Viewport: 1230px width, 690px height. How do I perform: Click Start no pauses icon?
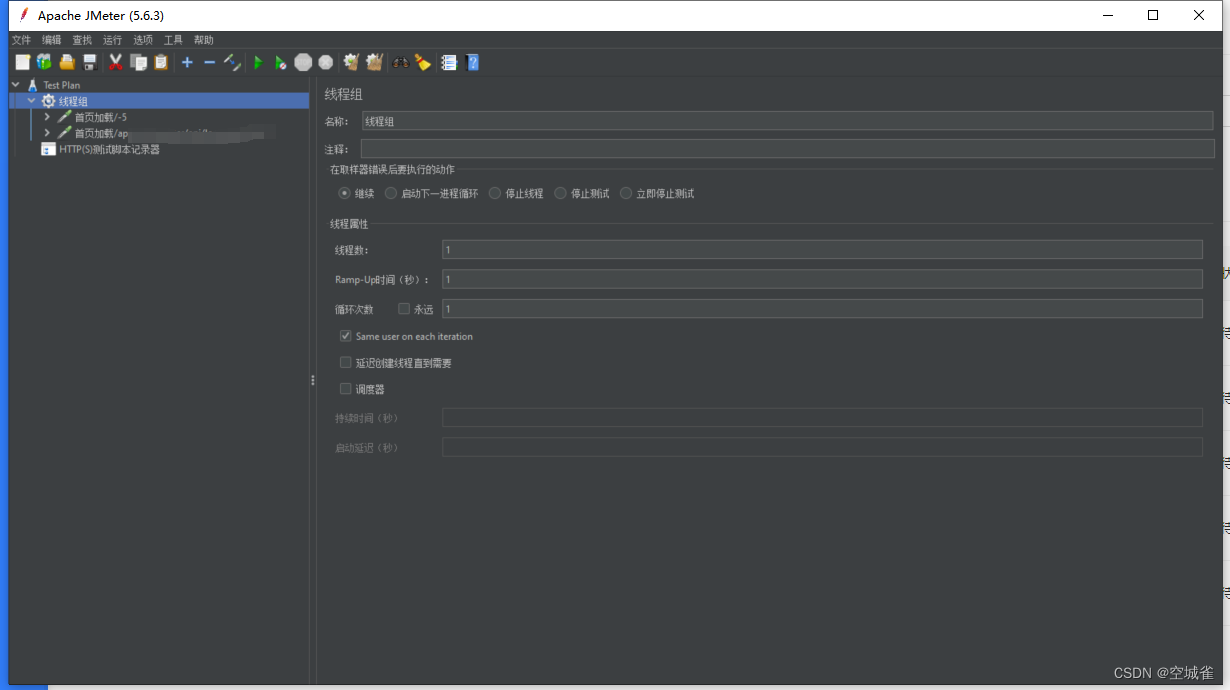coord(280,62)
